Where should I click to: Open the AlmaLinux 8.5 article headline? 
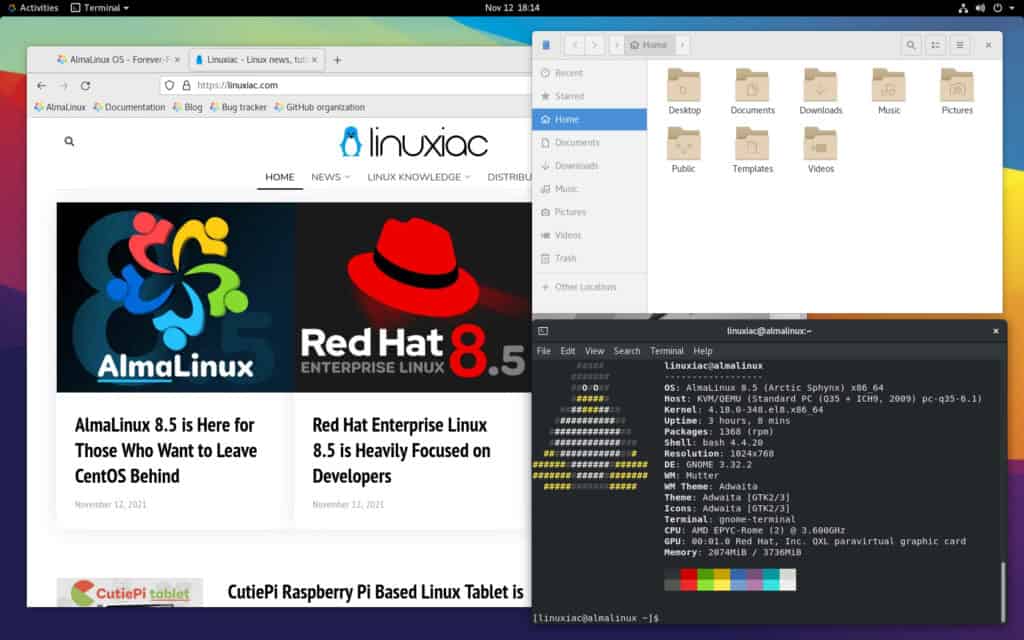[x=166, y=451]
